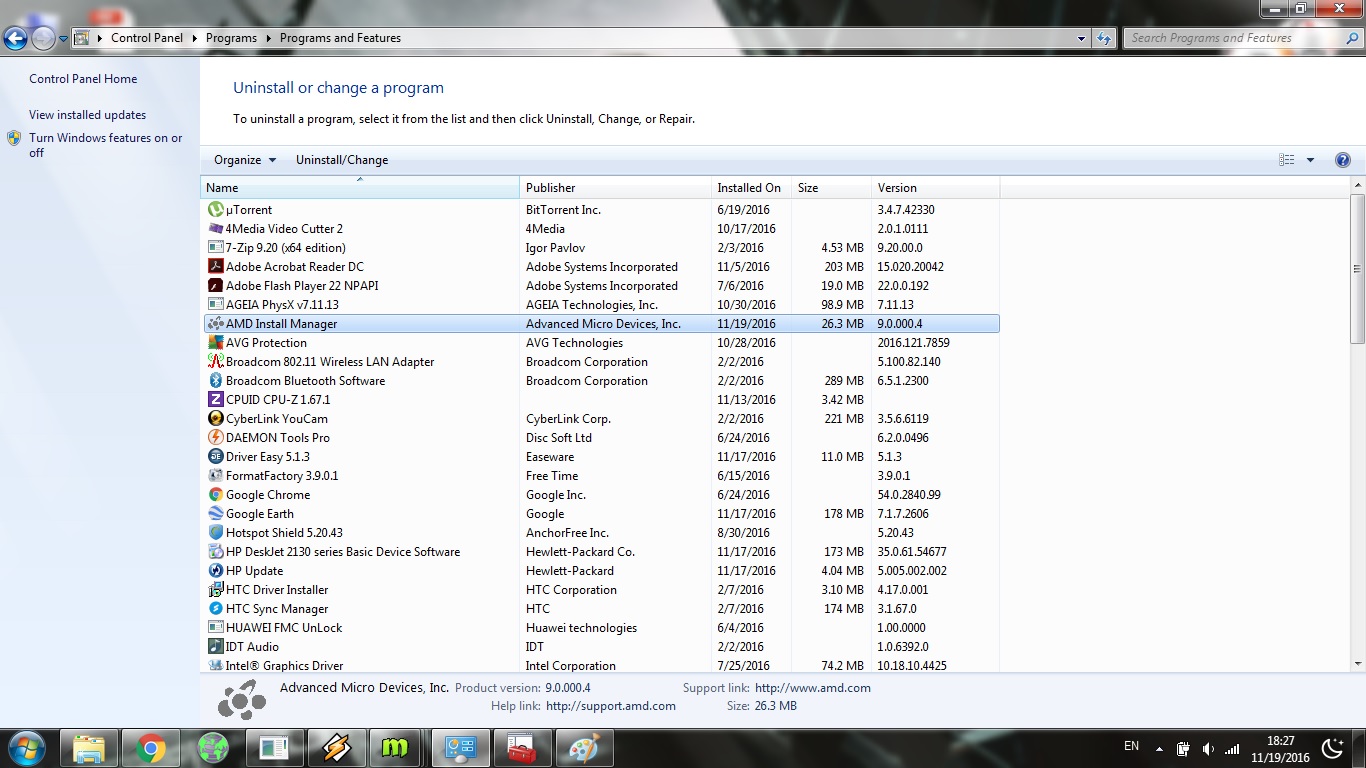Open Turn Windows features on or off
The image size is (1366, 768).
tap(105, 145)
